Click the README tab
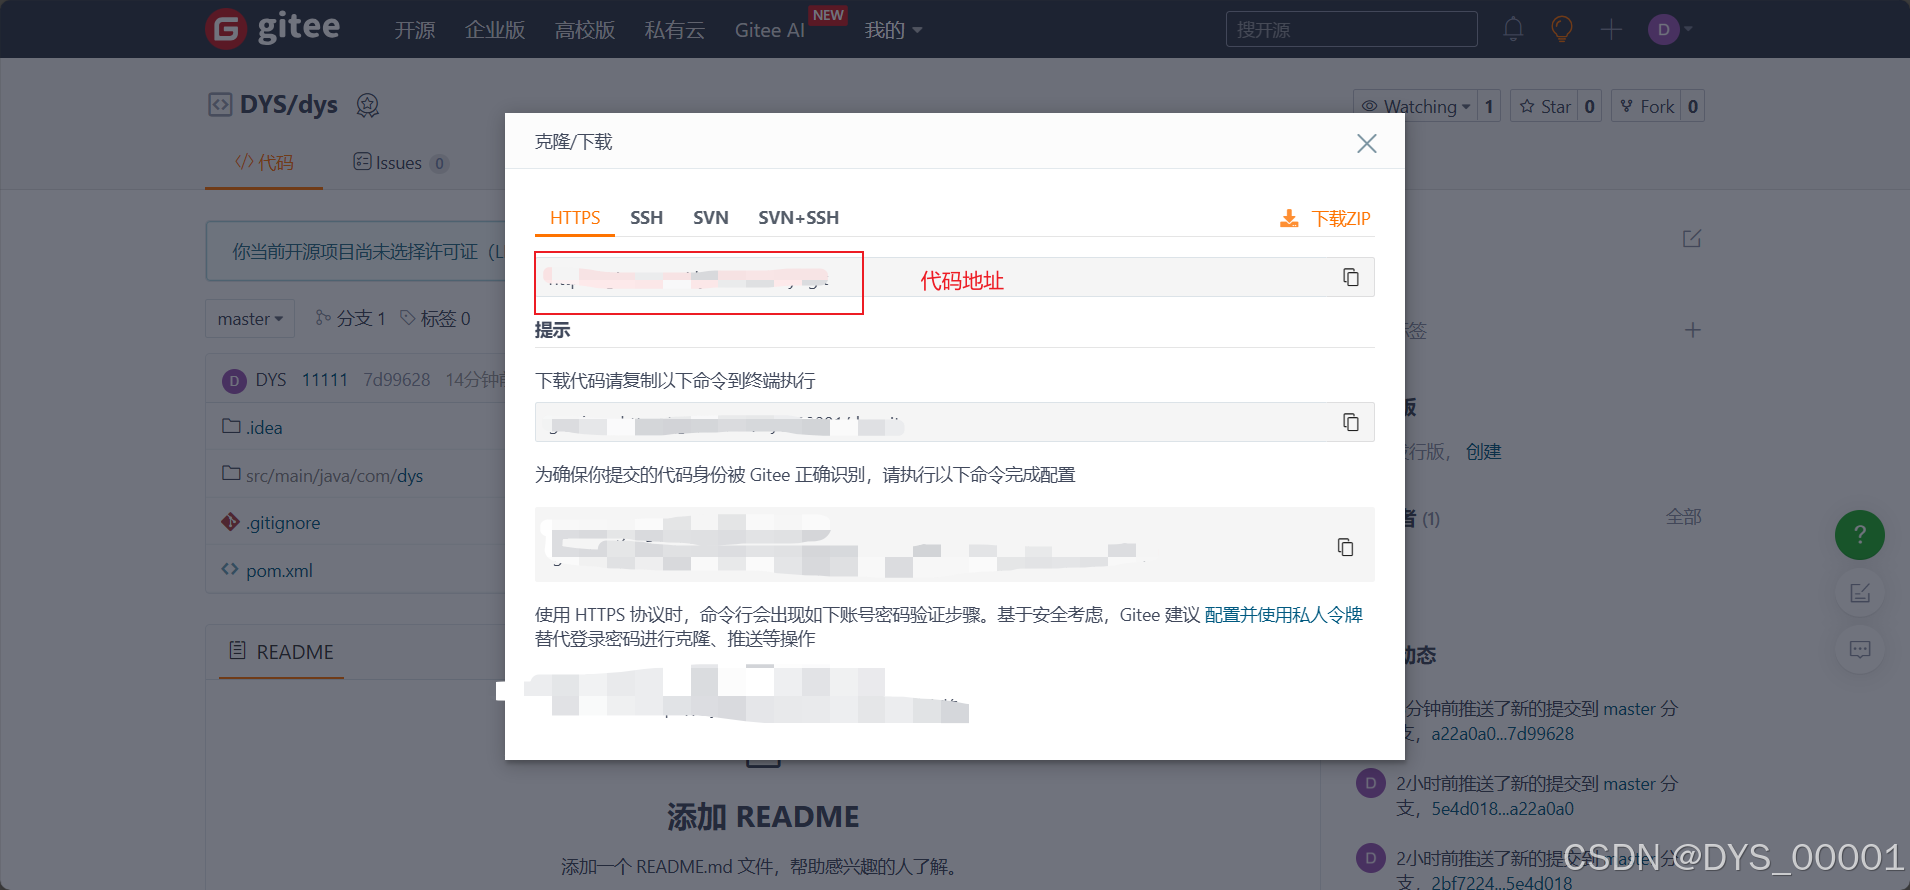Viewport: 1910px width, 890px height. [282, 651]
